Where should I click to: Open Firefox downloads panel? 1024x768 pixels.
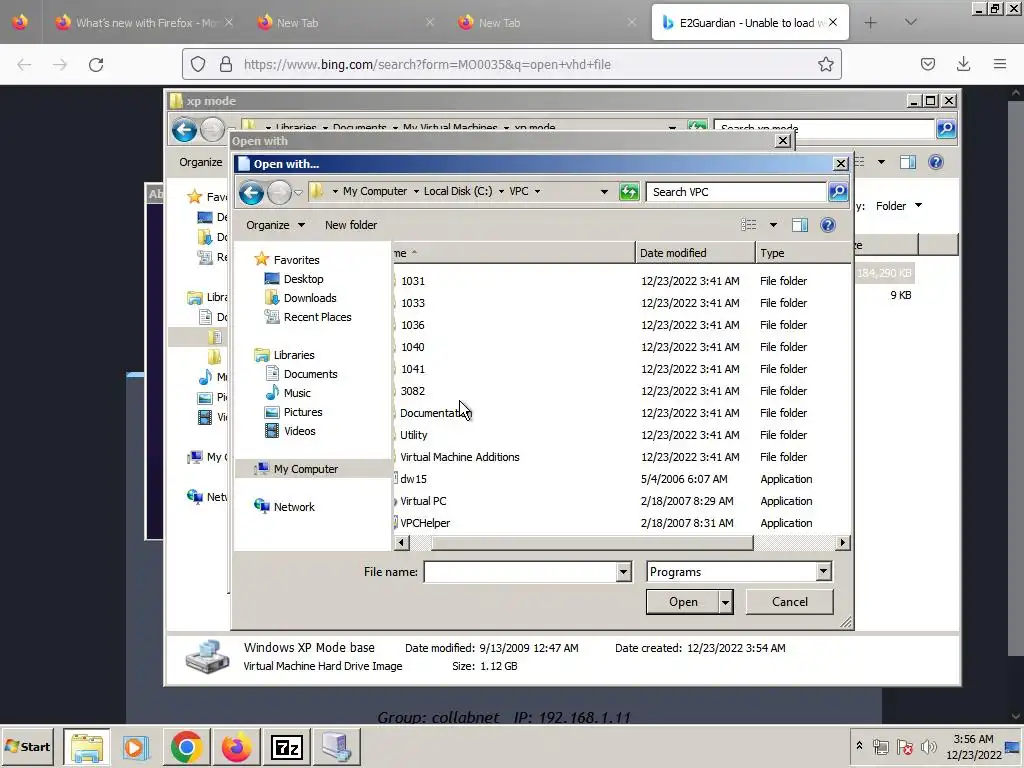(x=963, y=64)
